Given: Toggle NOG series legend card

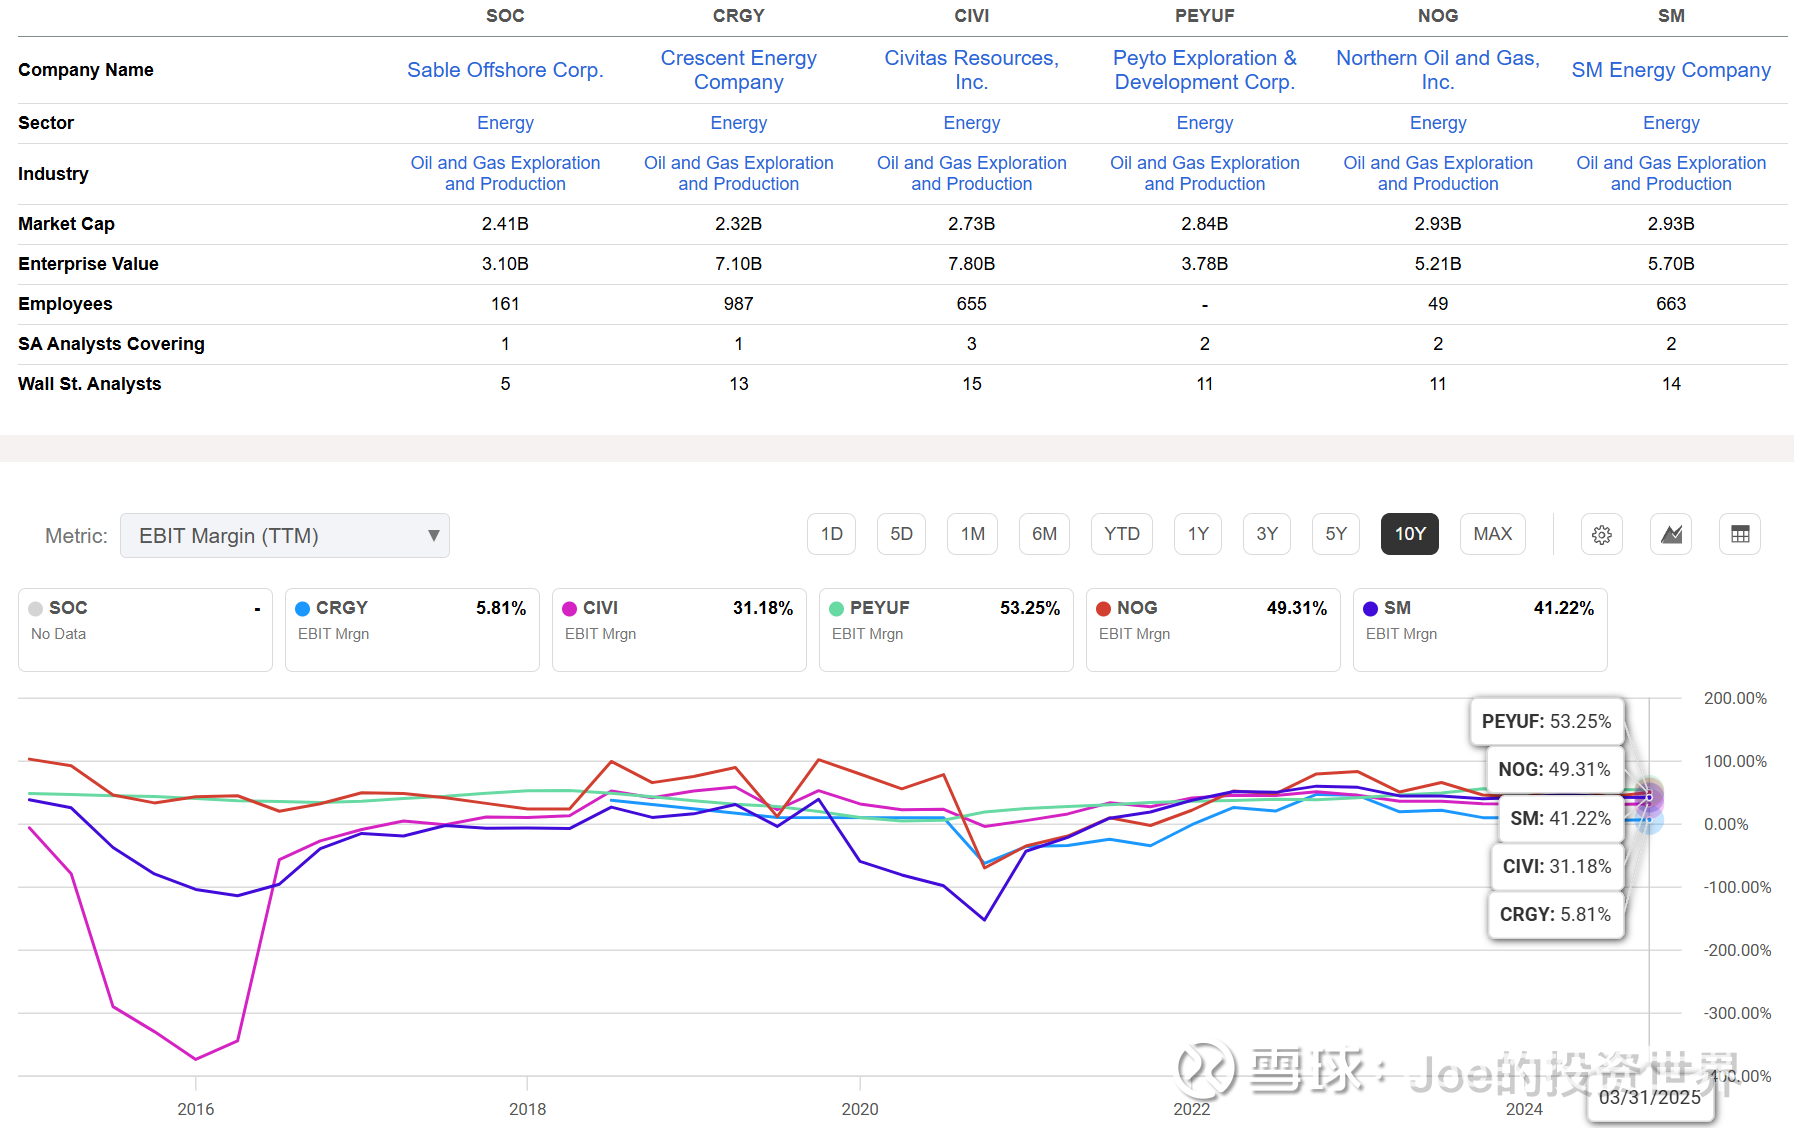Looking at the screenshot, I should pyautogui.click(x=1213, y=630).
